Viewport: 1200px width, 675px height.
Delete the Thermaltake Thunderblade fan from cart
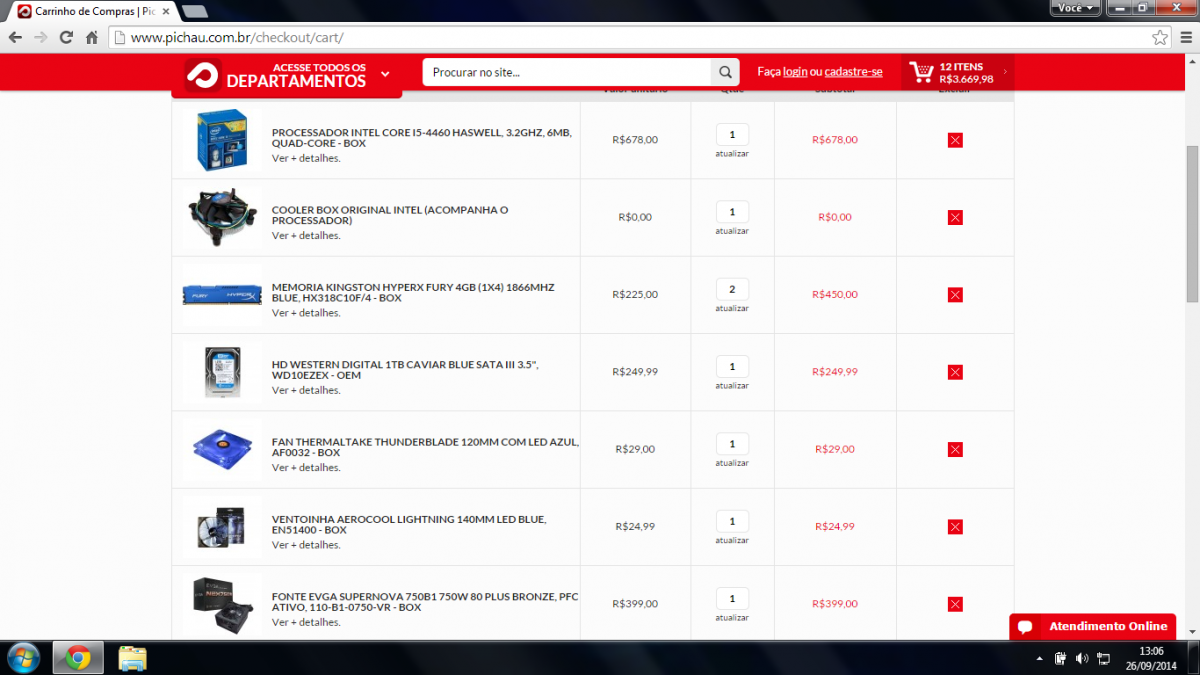pos(955,449)
